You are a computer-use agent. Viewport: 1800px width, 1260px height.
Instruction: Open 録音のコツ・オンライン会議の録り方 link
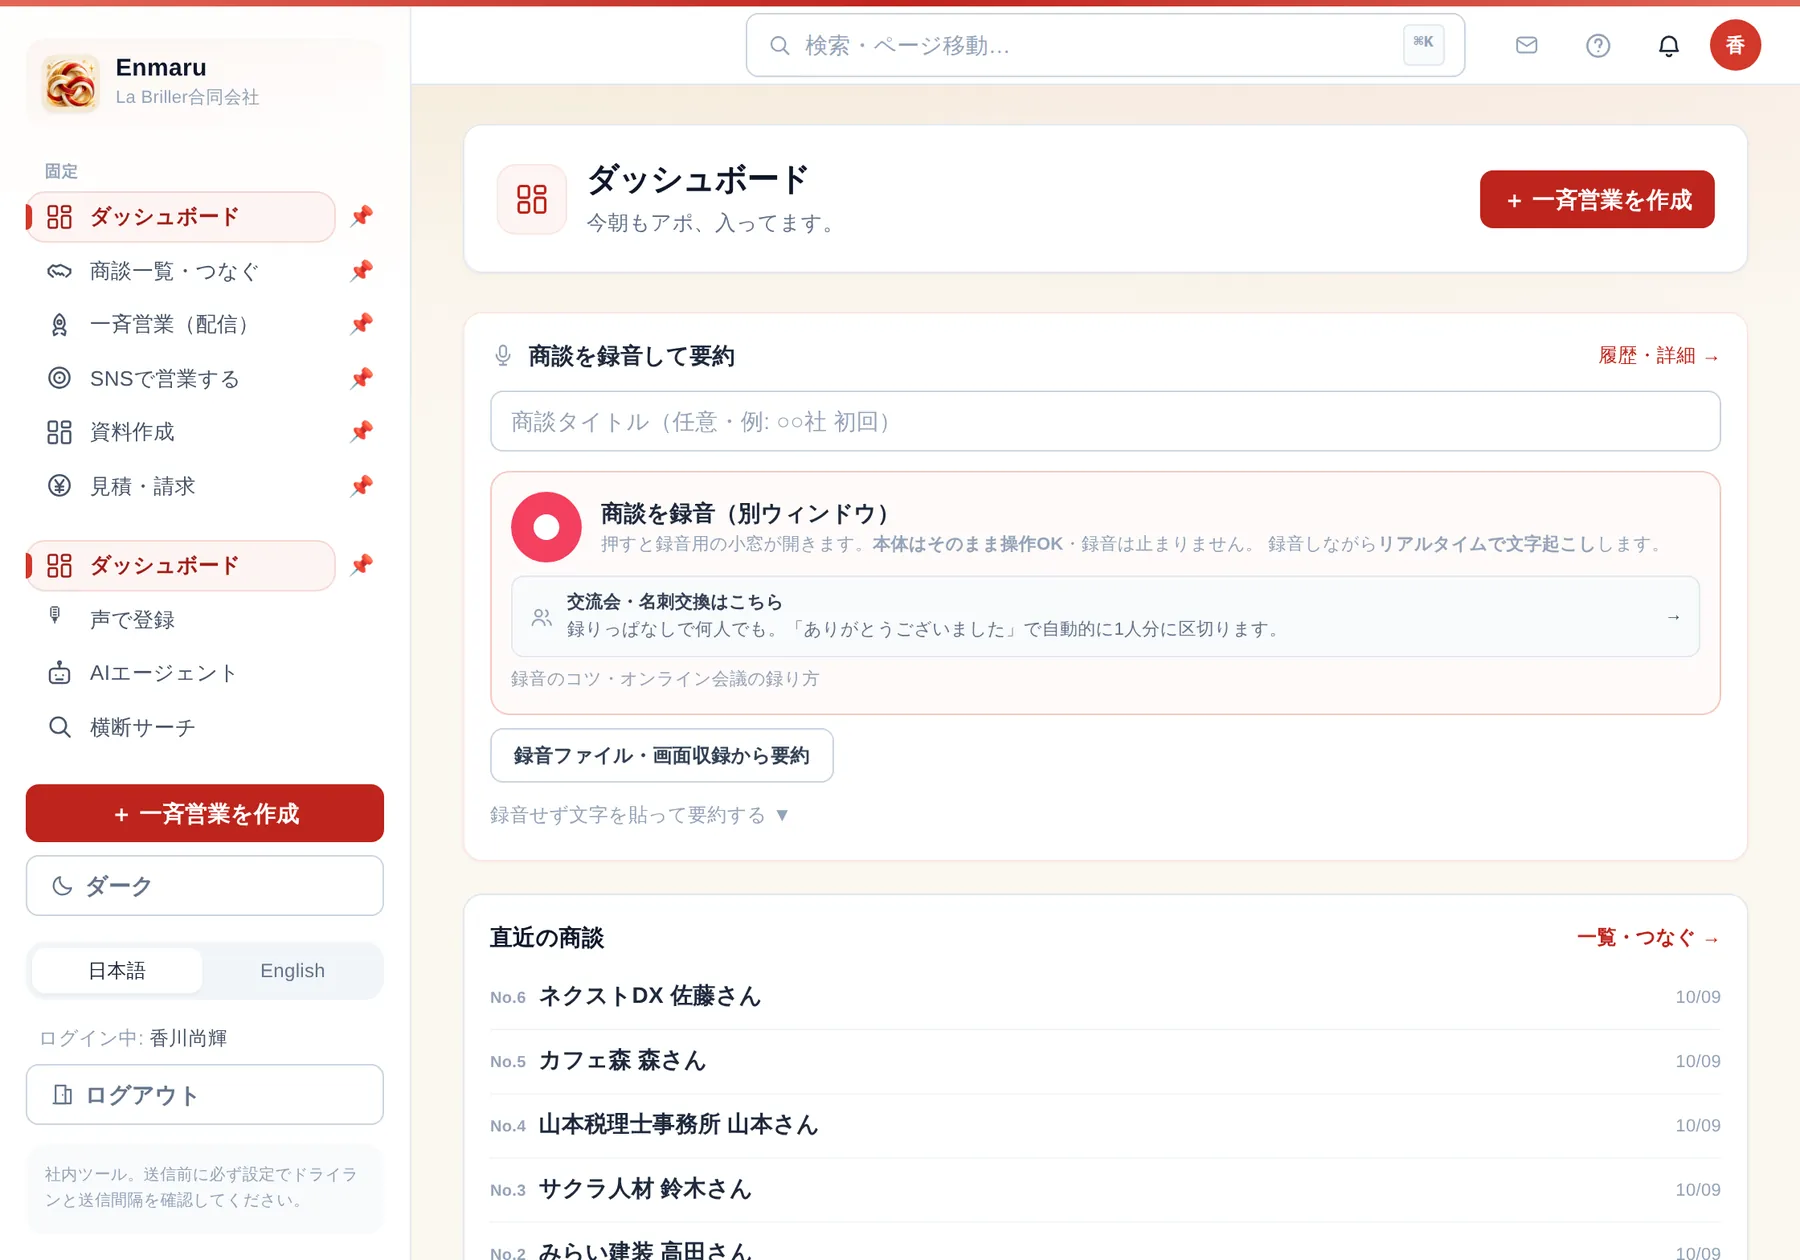[665, 679]
